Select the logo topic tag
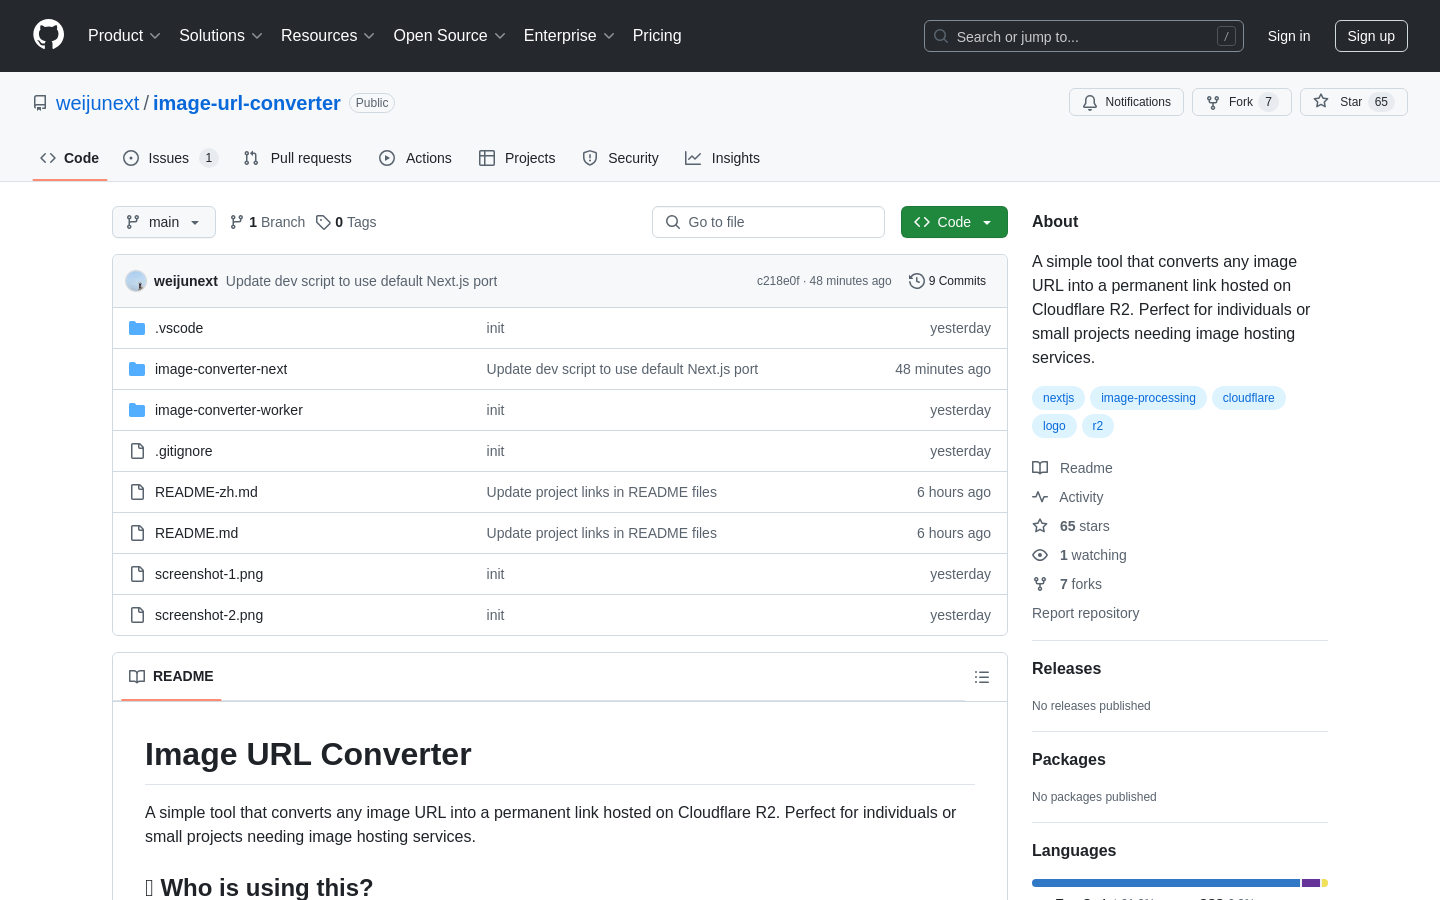The image size is (1440, 900). click(1054, 426)
